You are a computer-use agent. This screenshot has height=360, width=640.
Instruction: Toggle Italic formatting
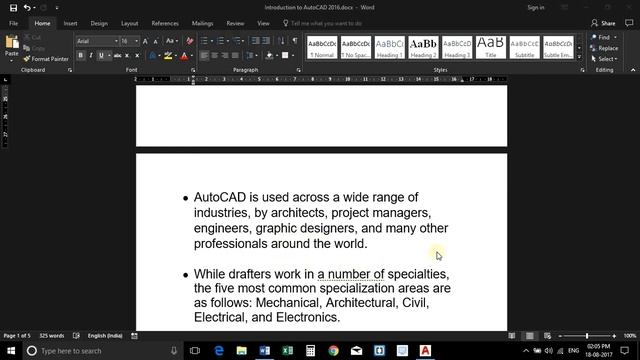[91, 56]
